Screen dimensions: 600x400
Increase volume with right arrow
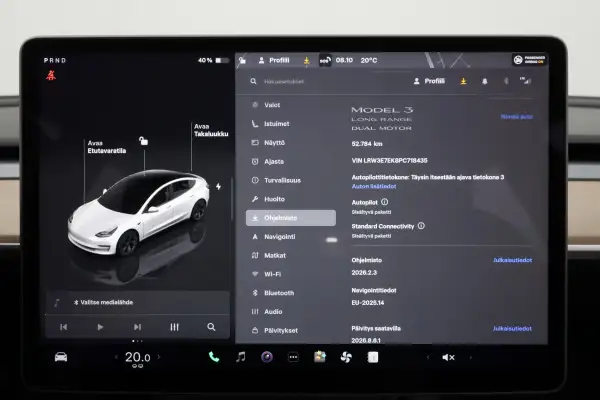471,358
